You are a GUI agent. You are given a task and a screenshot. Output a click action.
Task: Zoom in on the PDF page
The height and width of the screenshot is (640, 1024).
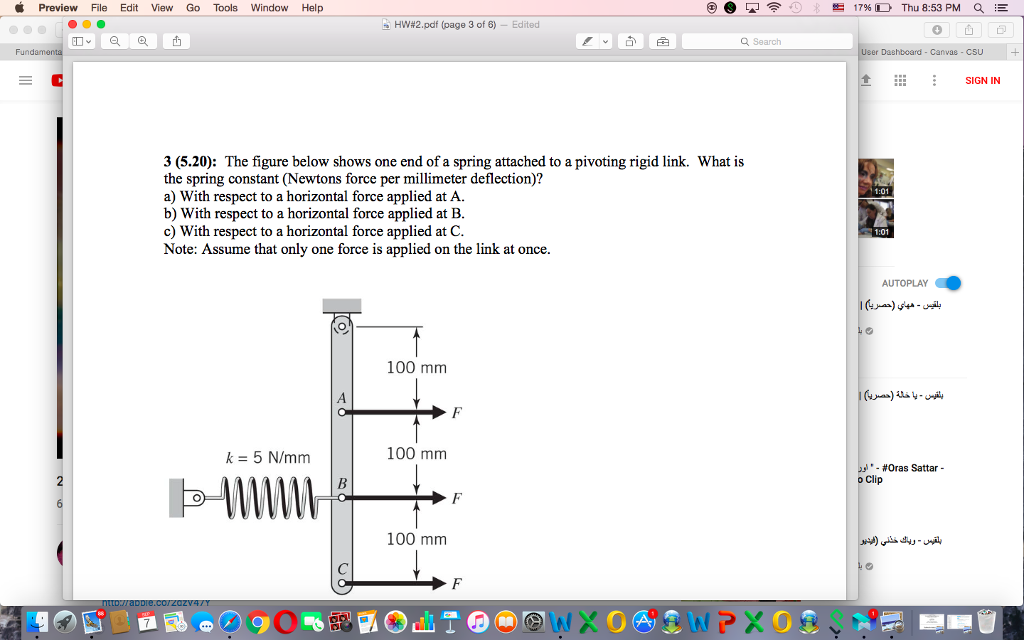142,41
